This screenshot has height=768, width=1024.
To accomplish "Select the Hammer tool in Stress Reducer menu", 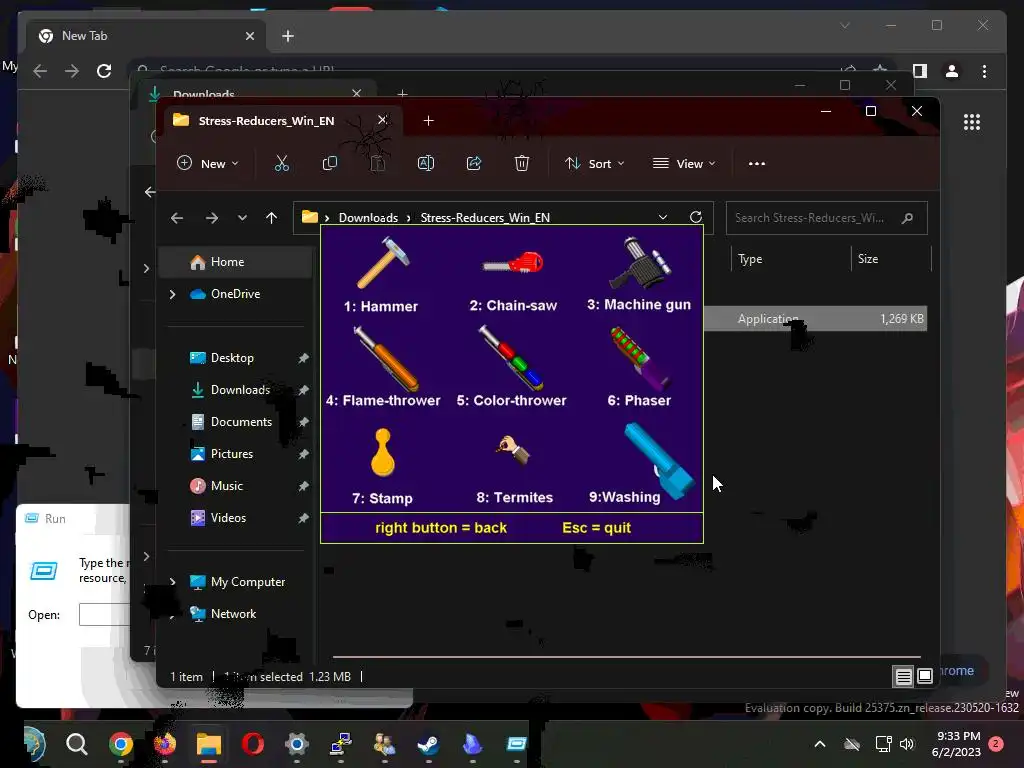I will coord(382,274).
